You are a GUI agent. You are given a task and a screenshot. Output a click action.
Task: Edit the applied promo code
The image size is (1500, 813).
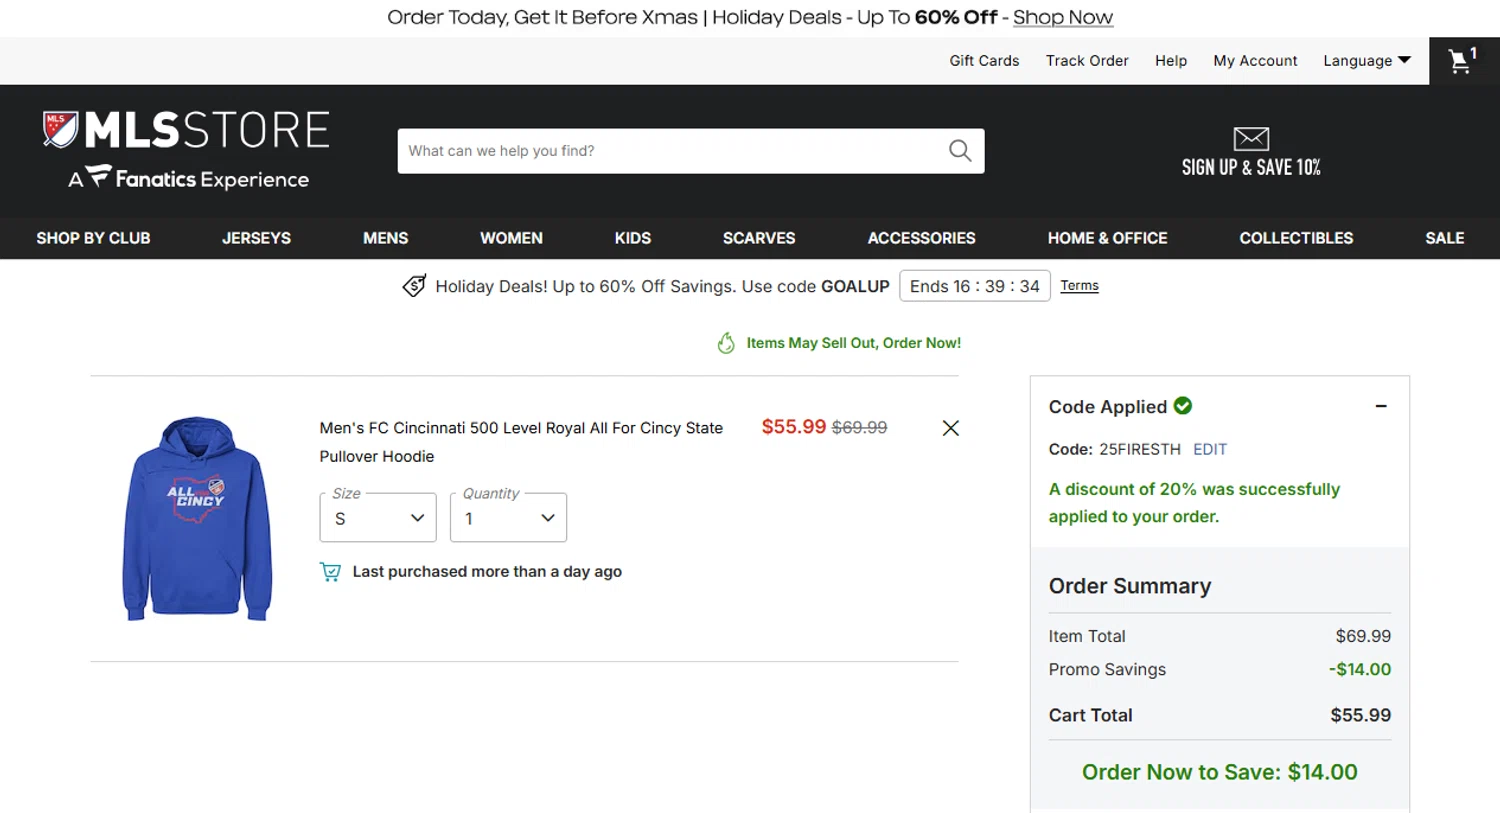point(1210,449)
